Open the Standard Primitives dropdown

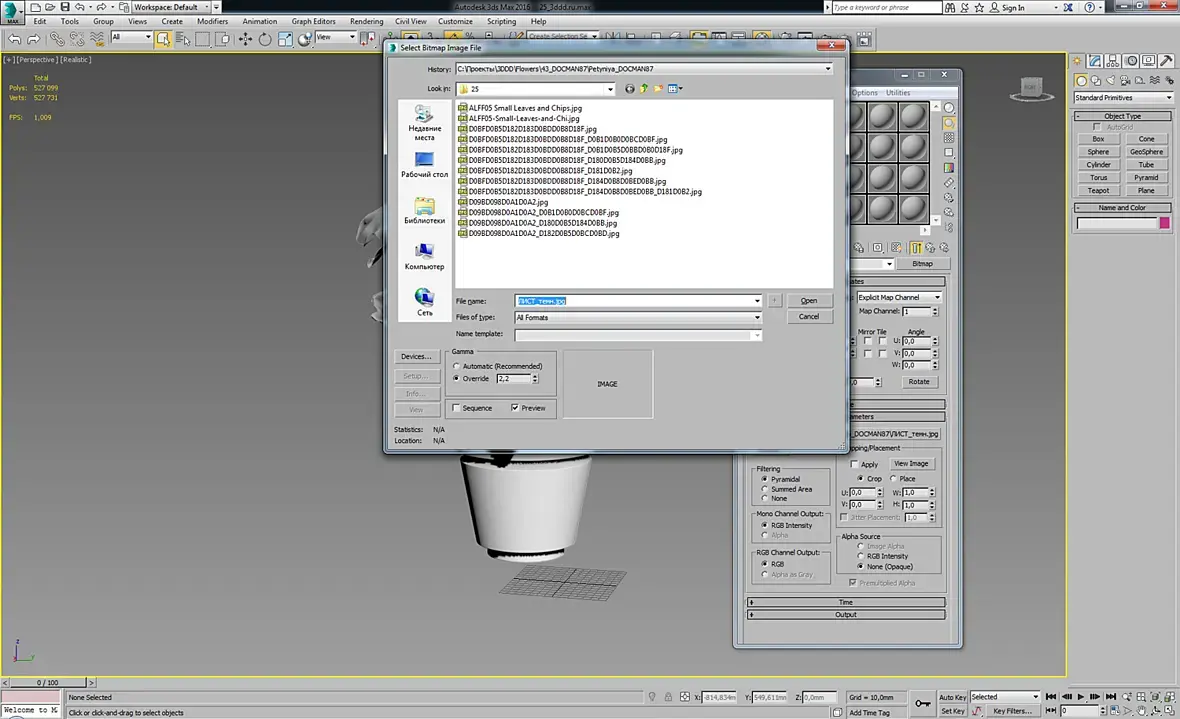pos(1122,98)
